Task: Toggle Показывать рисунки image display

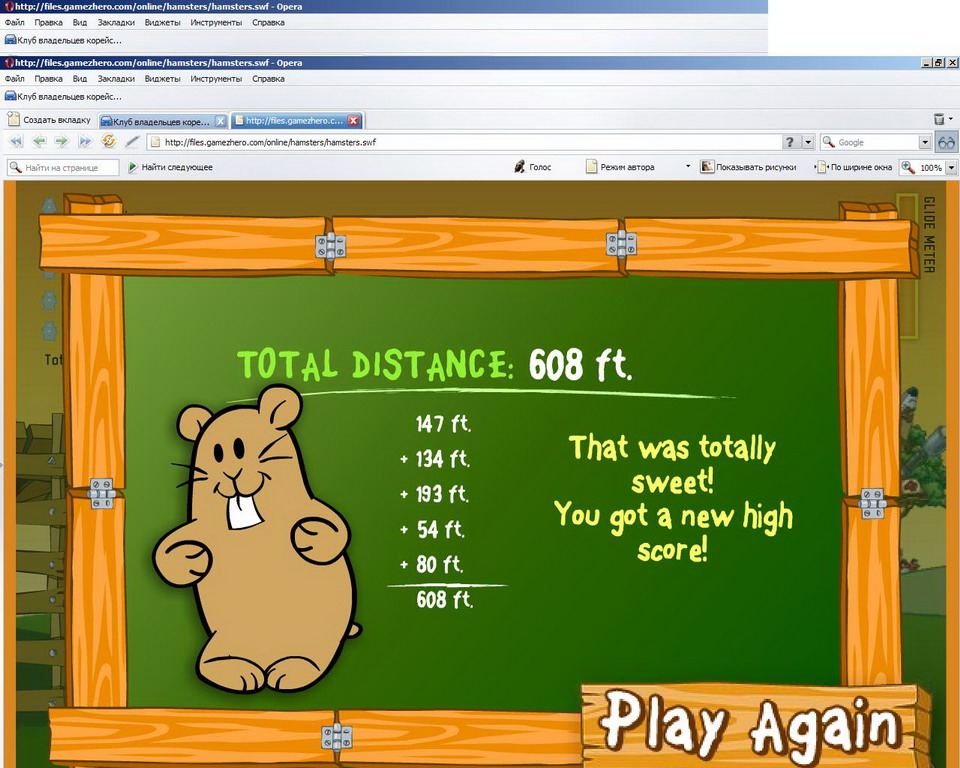Action: pos(748,167)
